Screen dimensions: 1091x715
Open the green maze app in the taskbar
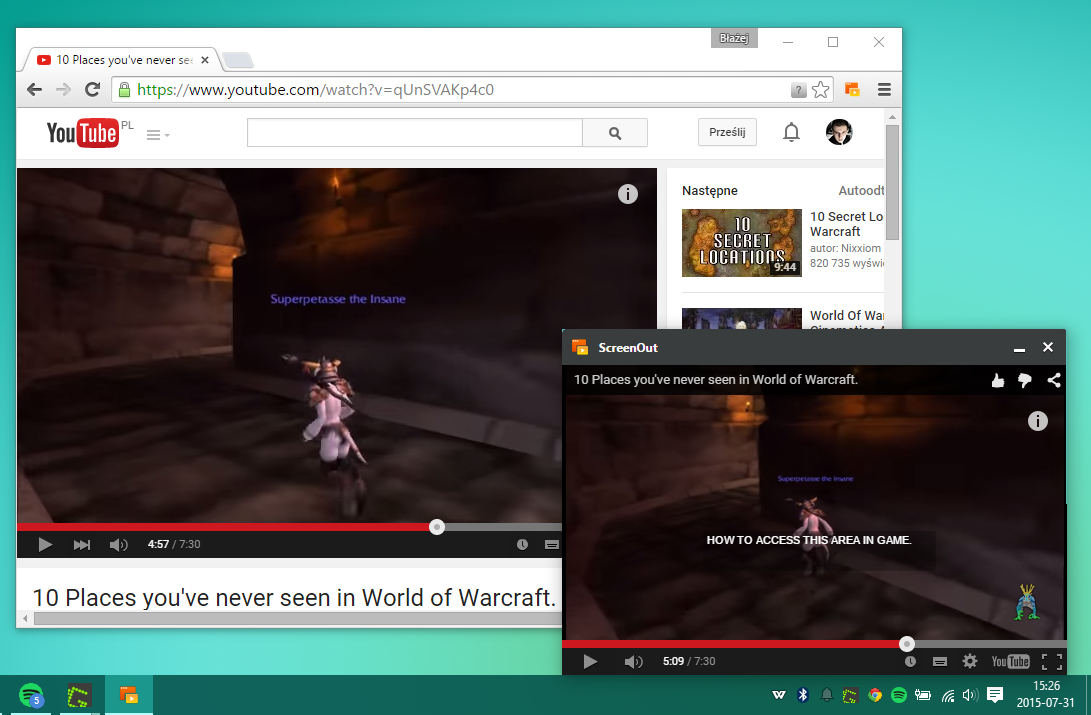pyautogui.click(x=79, y=695)
